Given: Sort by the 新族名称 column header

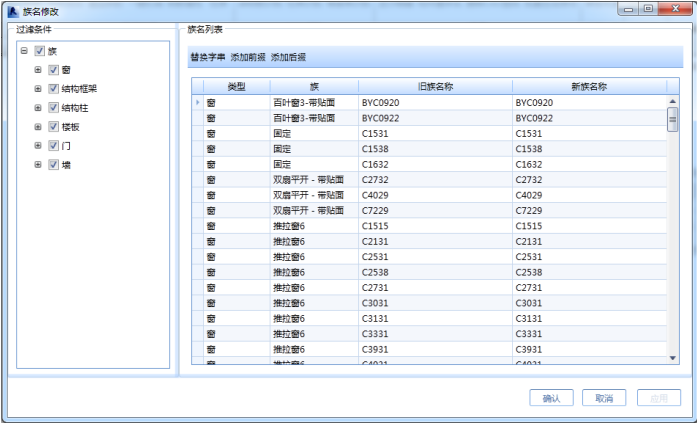Looking at the screenshot, I should tap(589, 87).
